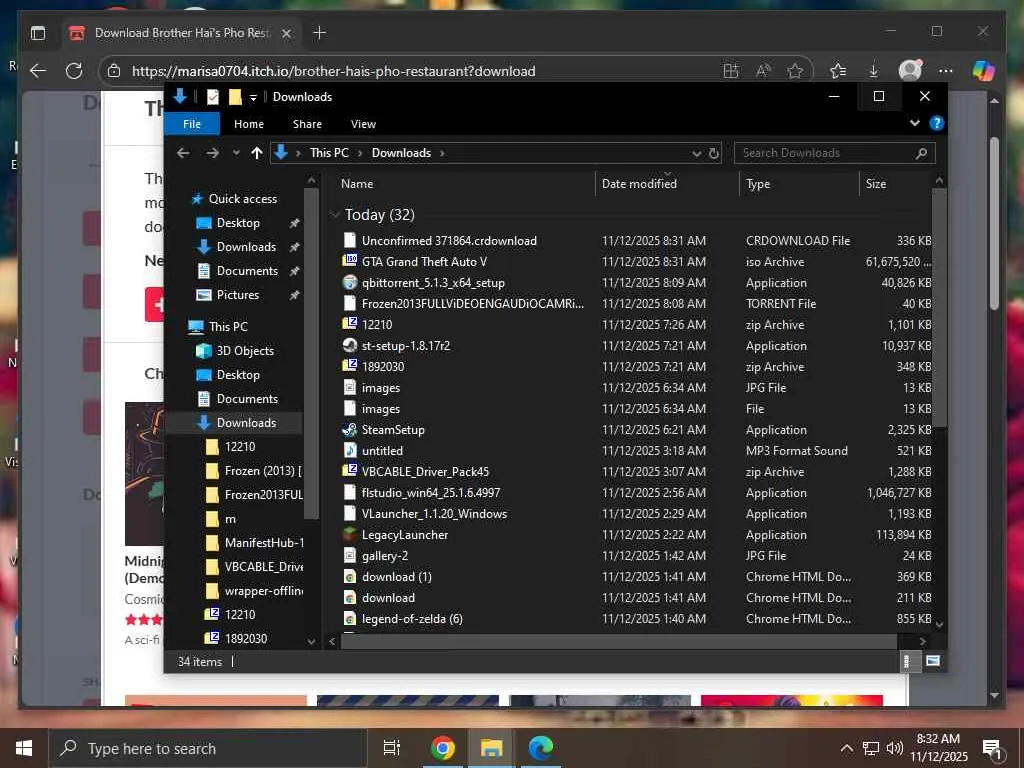
Task: Select Pictures under Quick access
Action: (238, 295)
